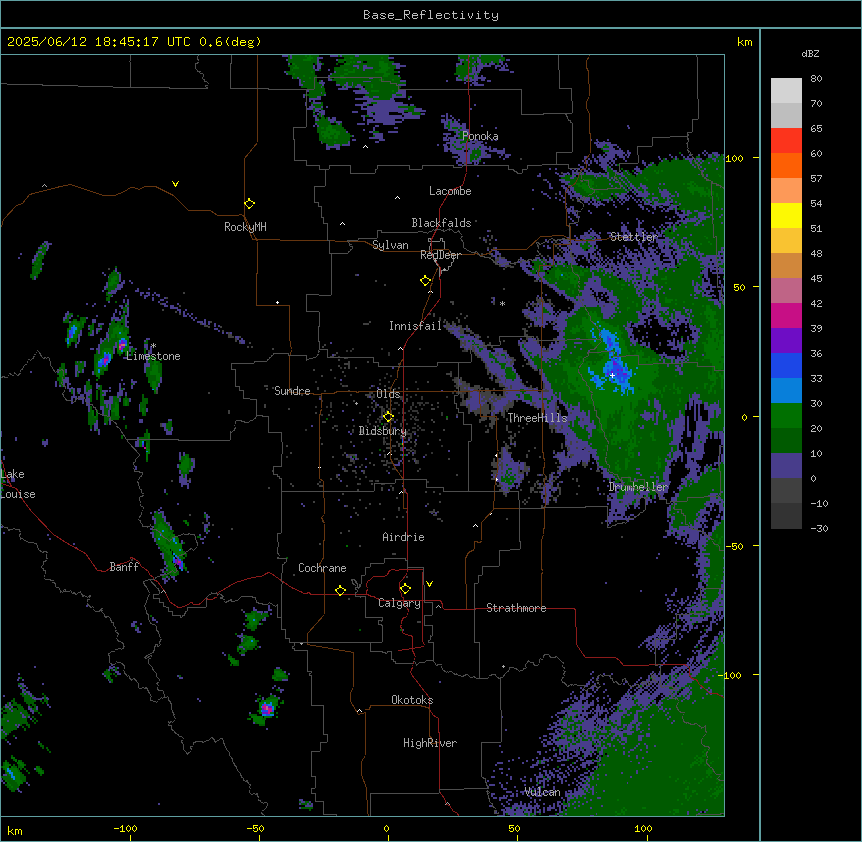Click the Limestone label

tap(153, 356)
